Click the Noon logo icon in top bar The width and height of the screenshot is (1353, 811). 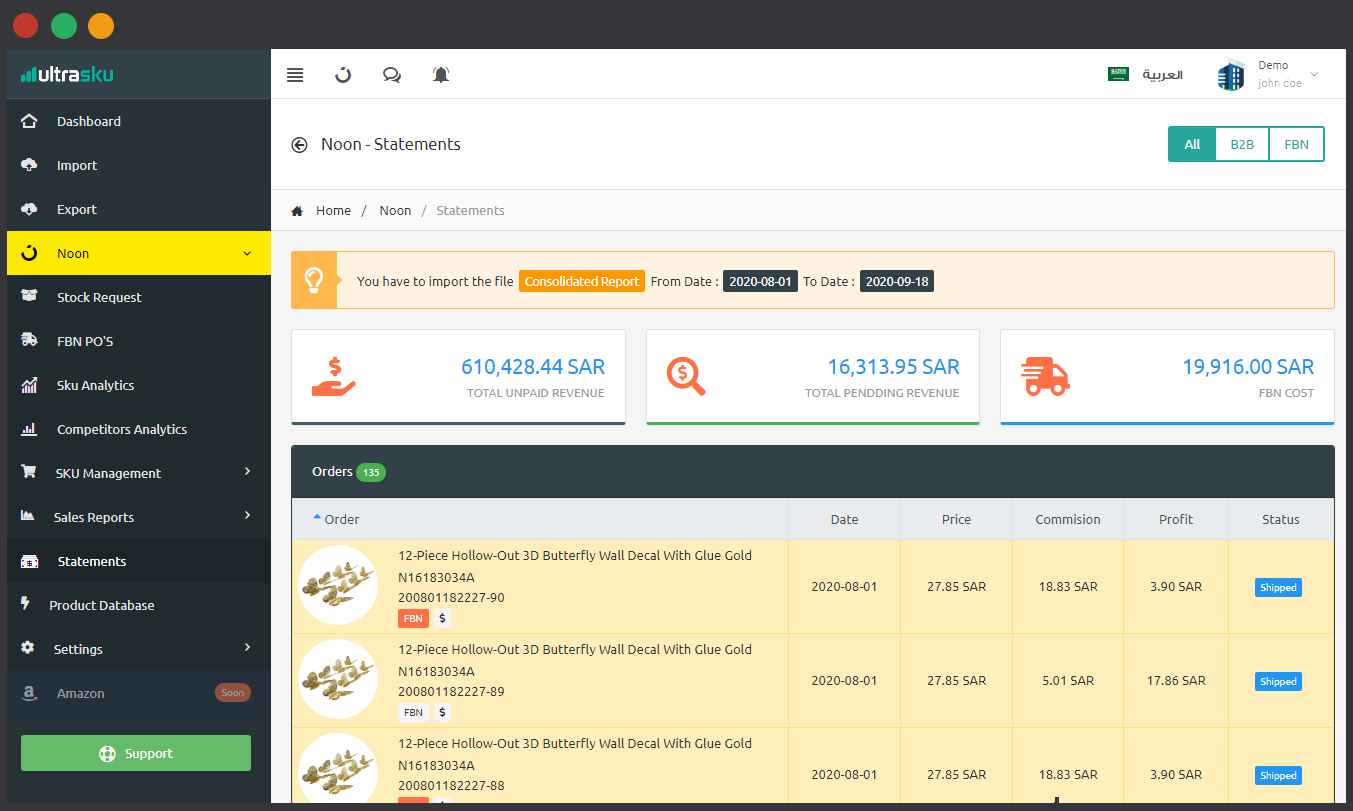click(x=343, y=75)
